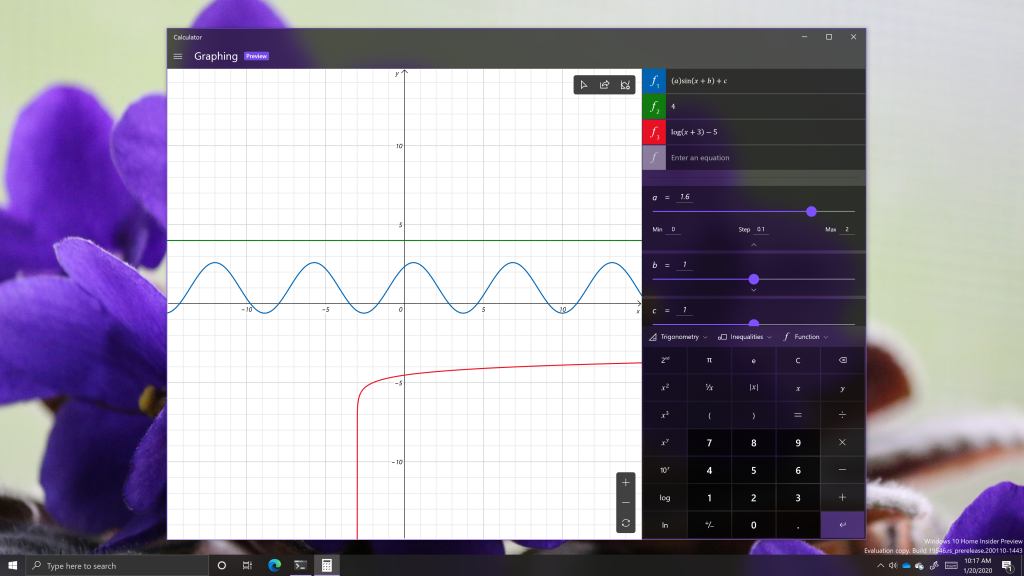Adjust the variable a slider thumb

(x=811, y=212)
